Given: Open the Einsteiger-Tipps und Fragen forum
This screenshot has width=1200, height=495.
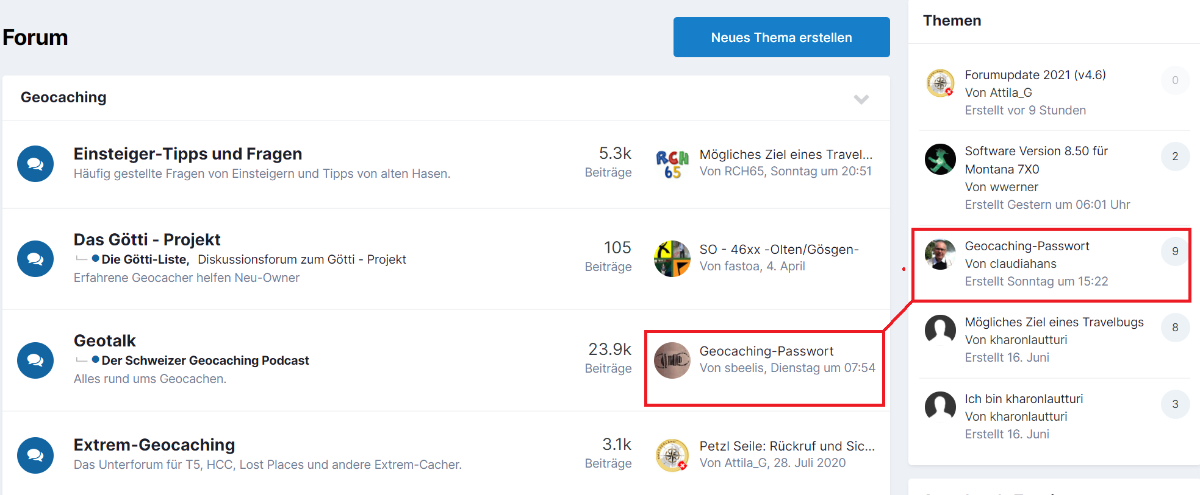Looking at the screenshot, I should tap(188, 154).
